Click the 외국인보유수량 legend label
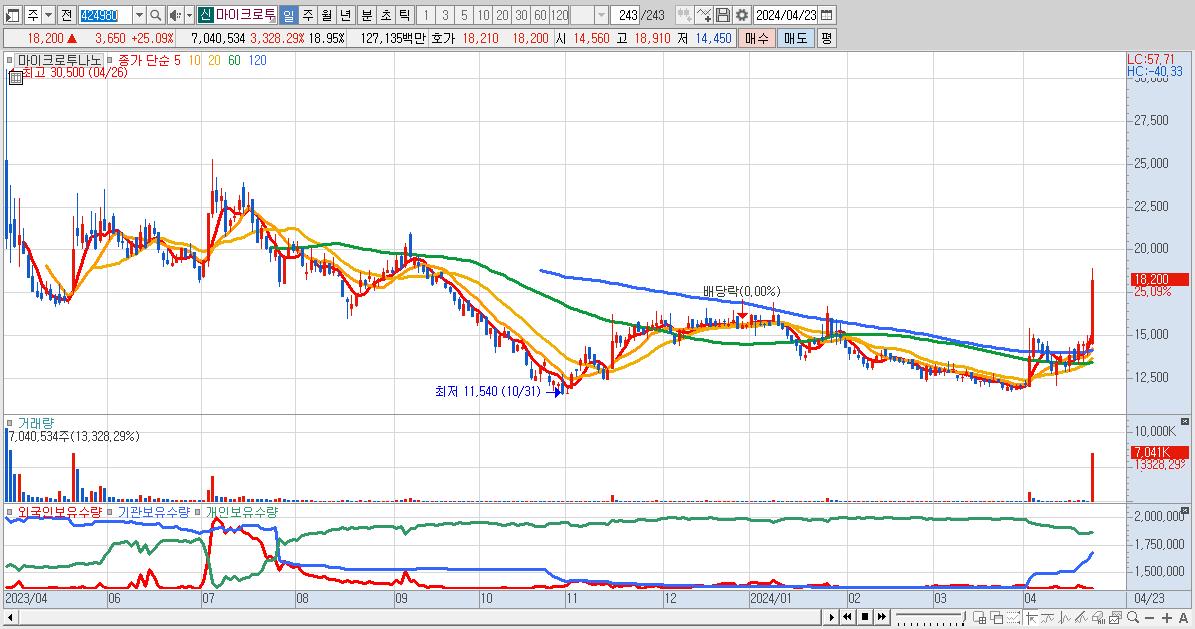The image size is (1195, 629). tap(59, 512)
